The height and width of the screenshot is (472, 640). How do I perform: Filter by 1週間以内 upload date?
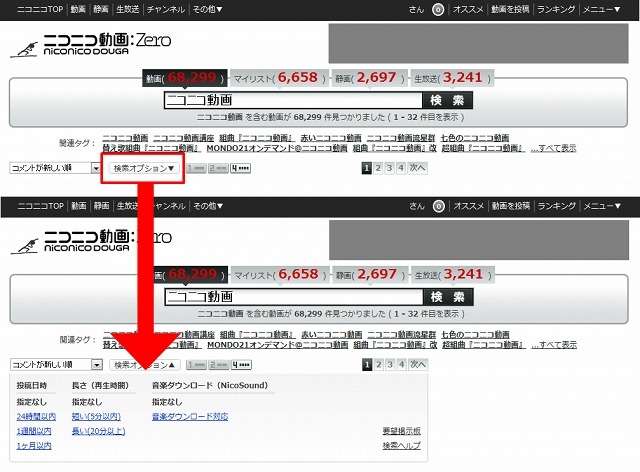point(34,431)
